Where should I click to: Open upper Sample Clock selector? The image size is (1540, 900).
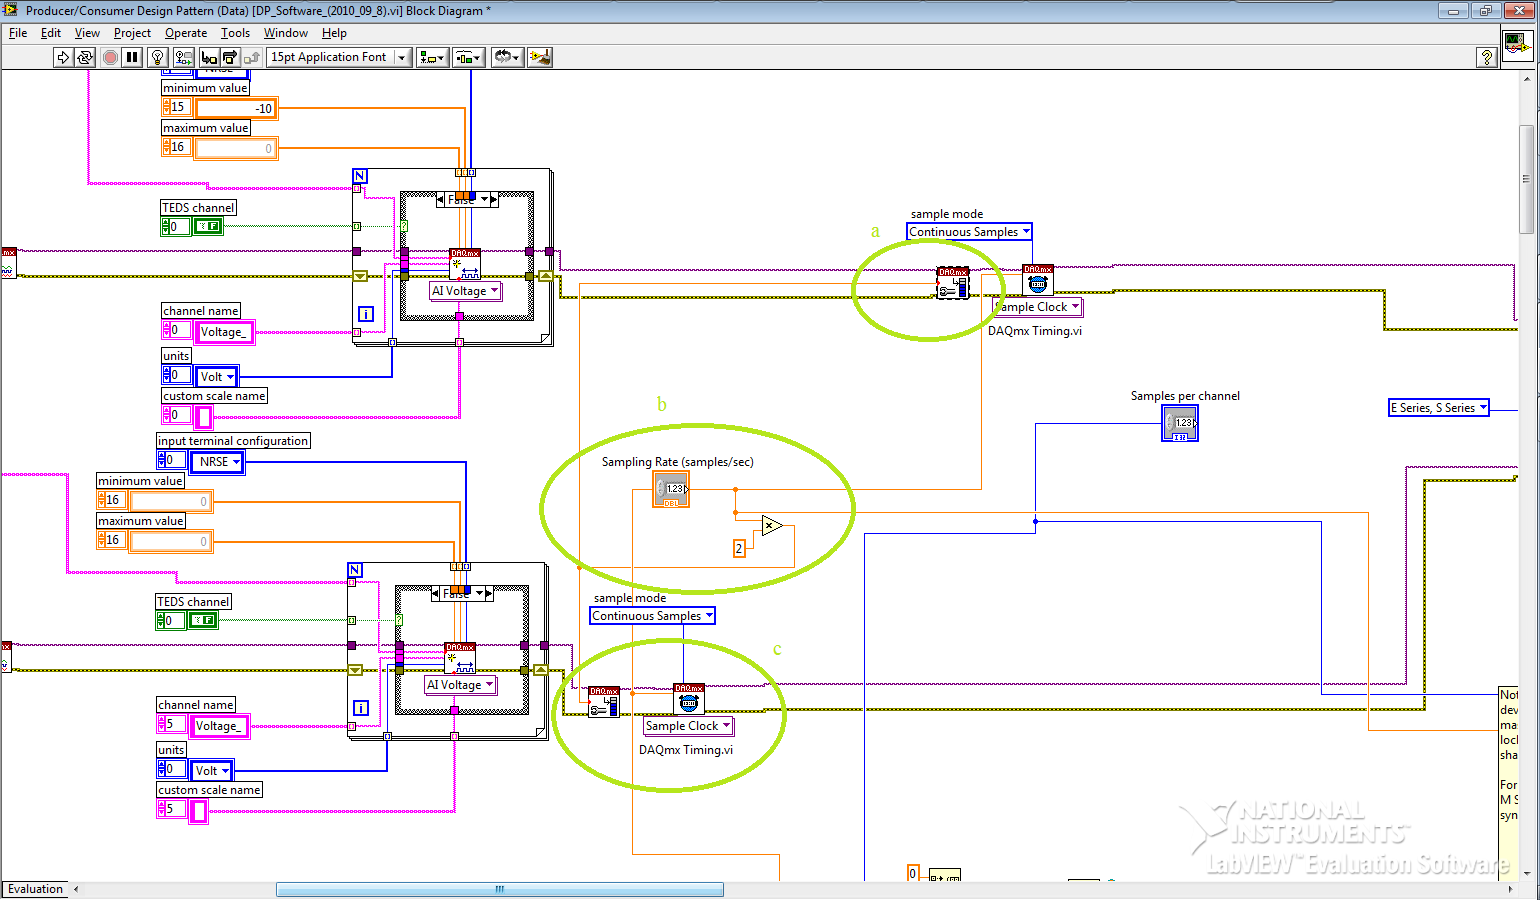1040,307
